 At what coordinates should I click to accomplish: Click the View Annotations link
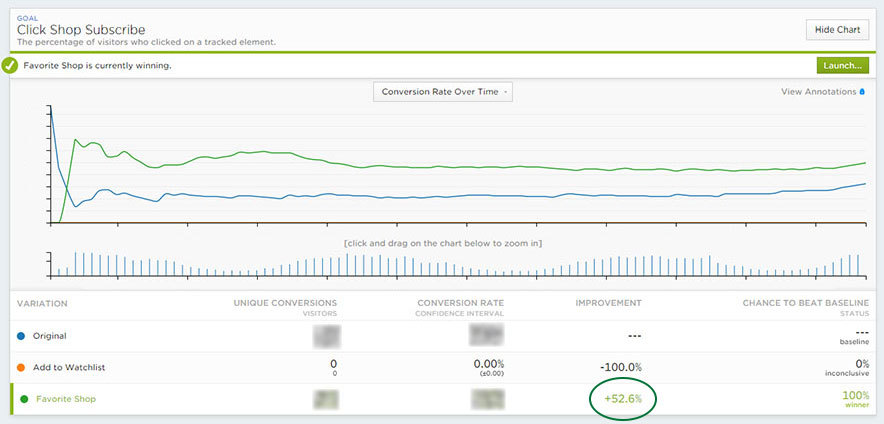(819, 91)
